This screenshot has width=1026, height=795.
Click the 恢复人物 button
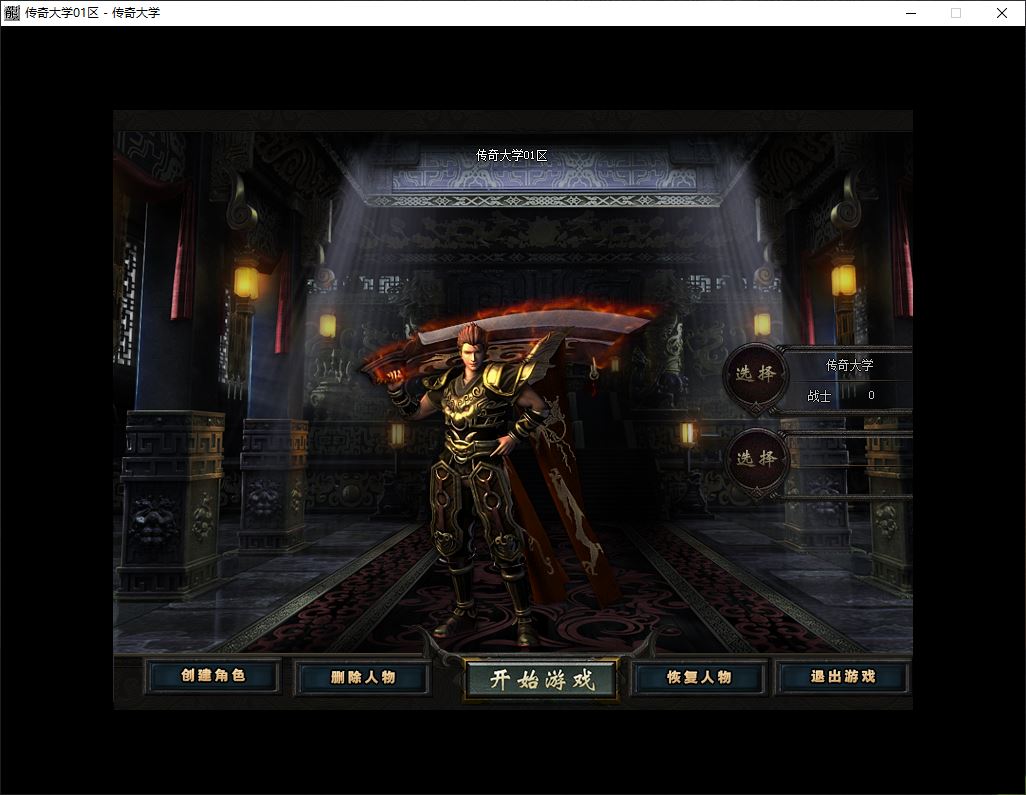pyautogui.click(x=698, y=677)
